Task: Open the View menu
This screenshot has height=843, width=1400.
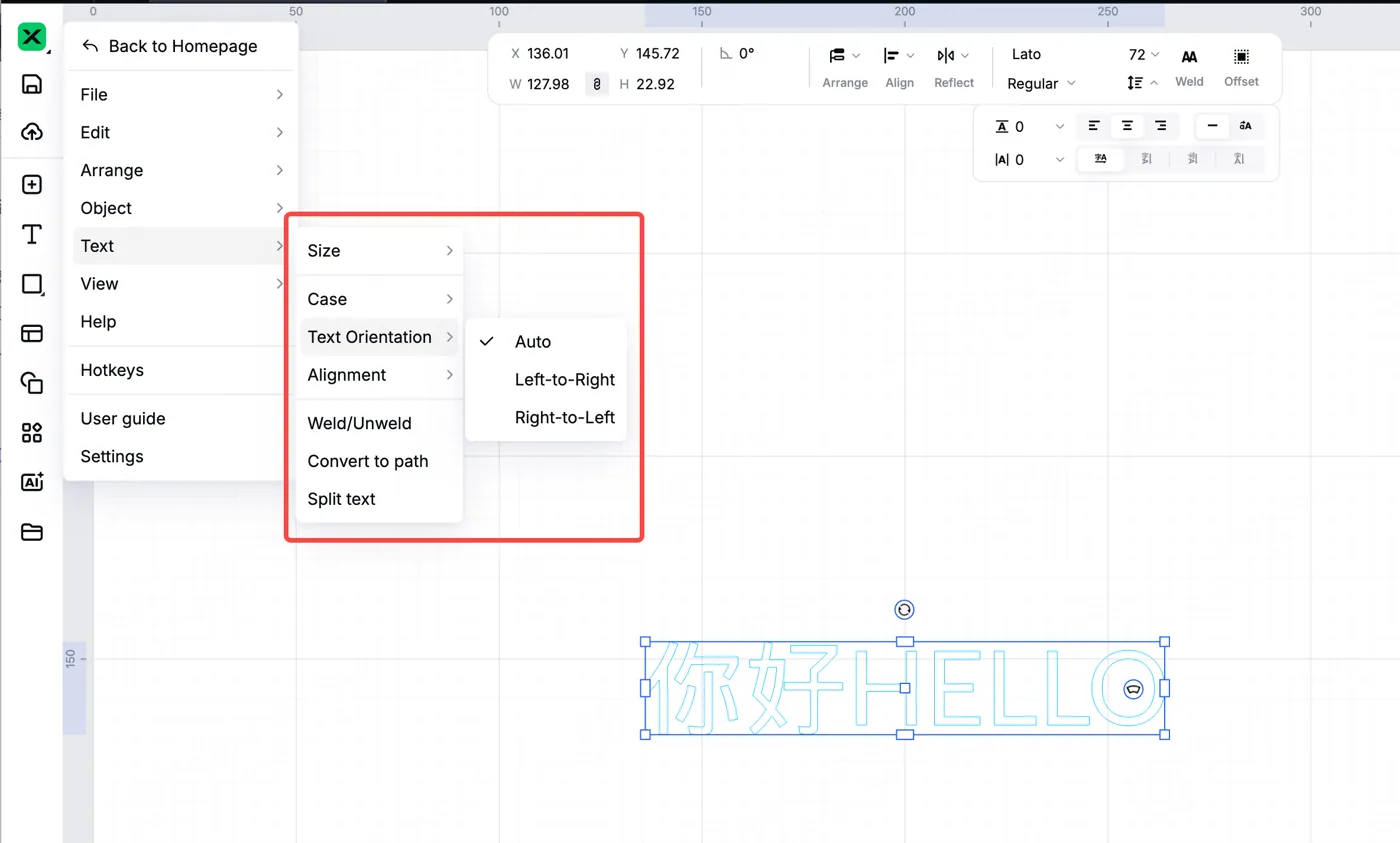Action: coord(181,284)
